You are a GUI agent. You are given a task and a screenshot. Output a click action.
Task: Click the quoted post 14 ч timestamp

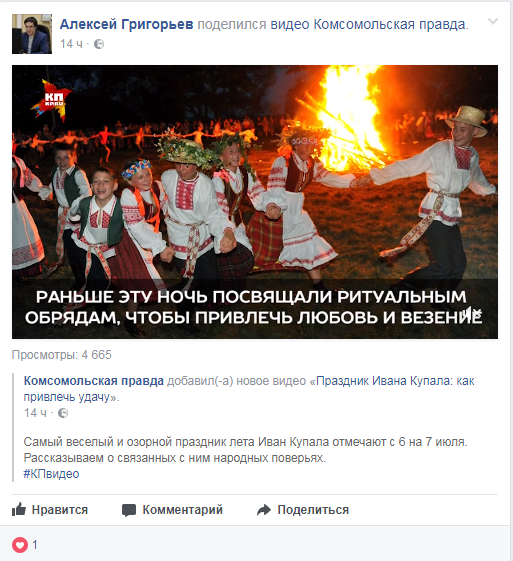35,413
